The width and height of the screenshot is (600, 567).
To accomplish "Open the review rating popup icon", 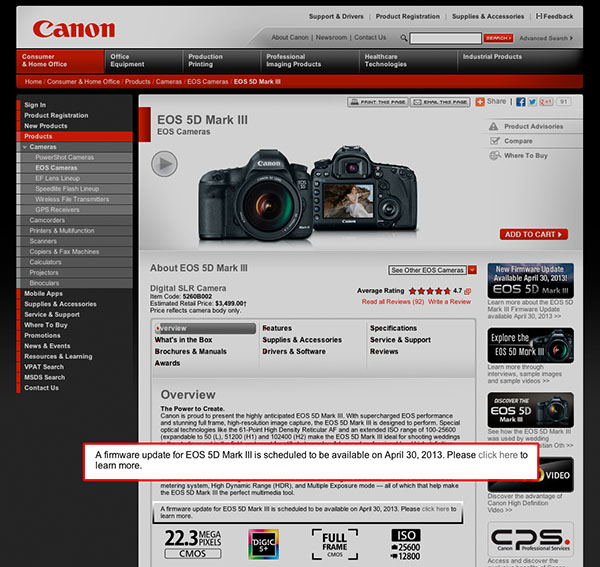I will (x=467, y=291).
